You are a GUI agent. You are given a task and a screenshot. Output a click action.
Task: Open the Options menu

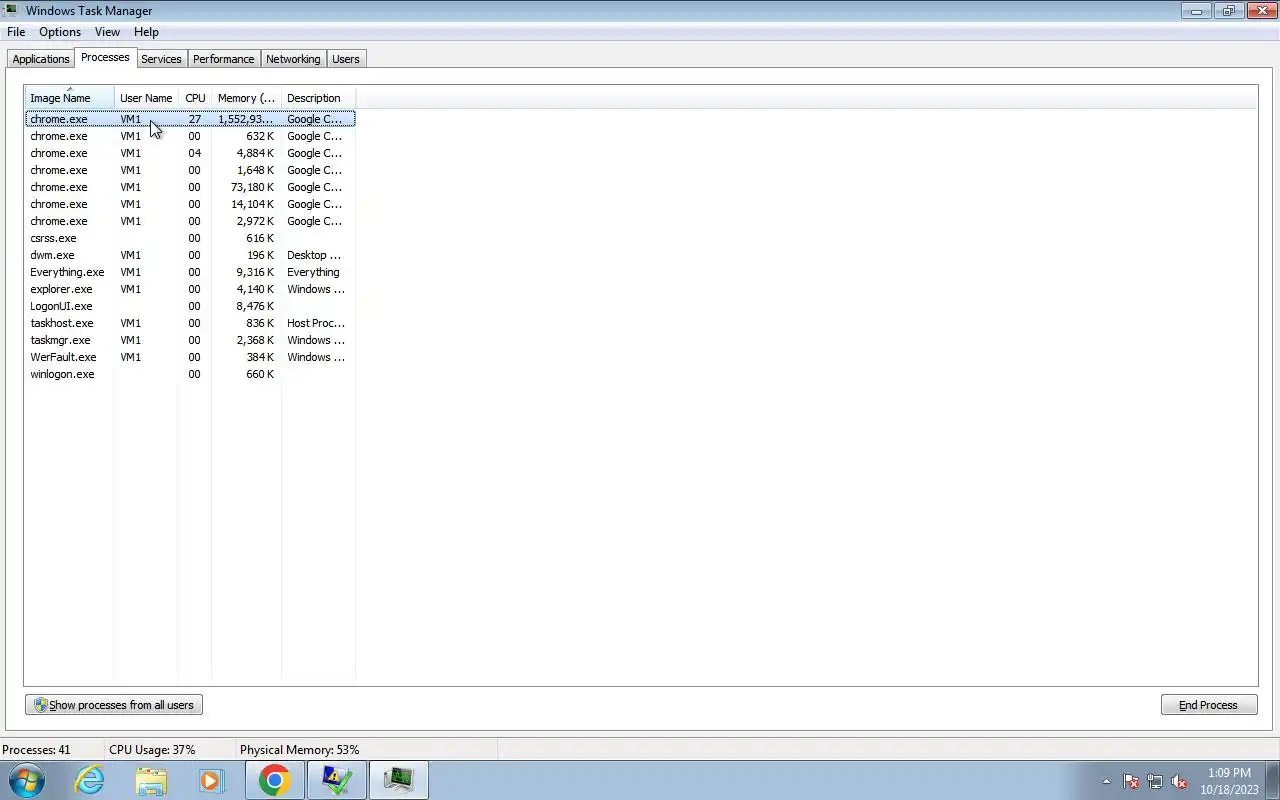60,32
